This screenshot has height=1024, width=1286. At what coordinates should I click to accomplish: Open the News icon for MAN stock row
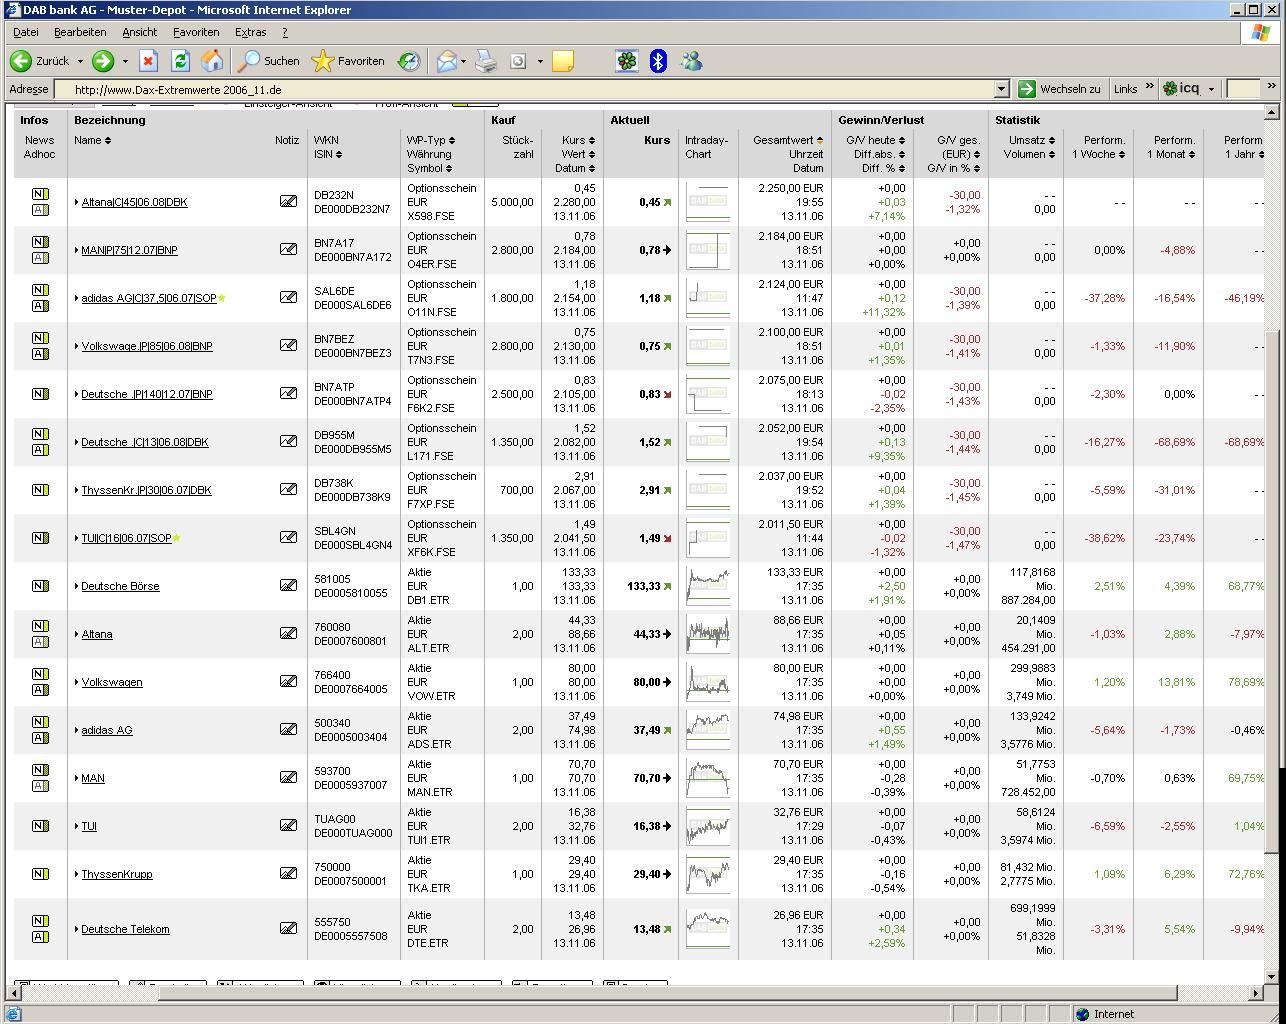40,770
